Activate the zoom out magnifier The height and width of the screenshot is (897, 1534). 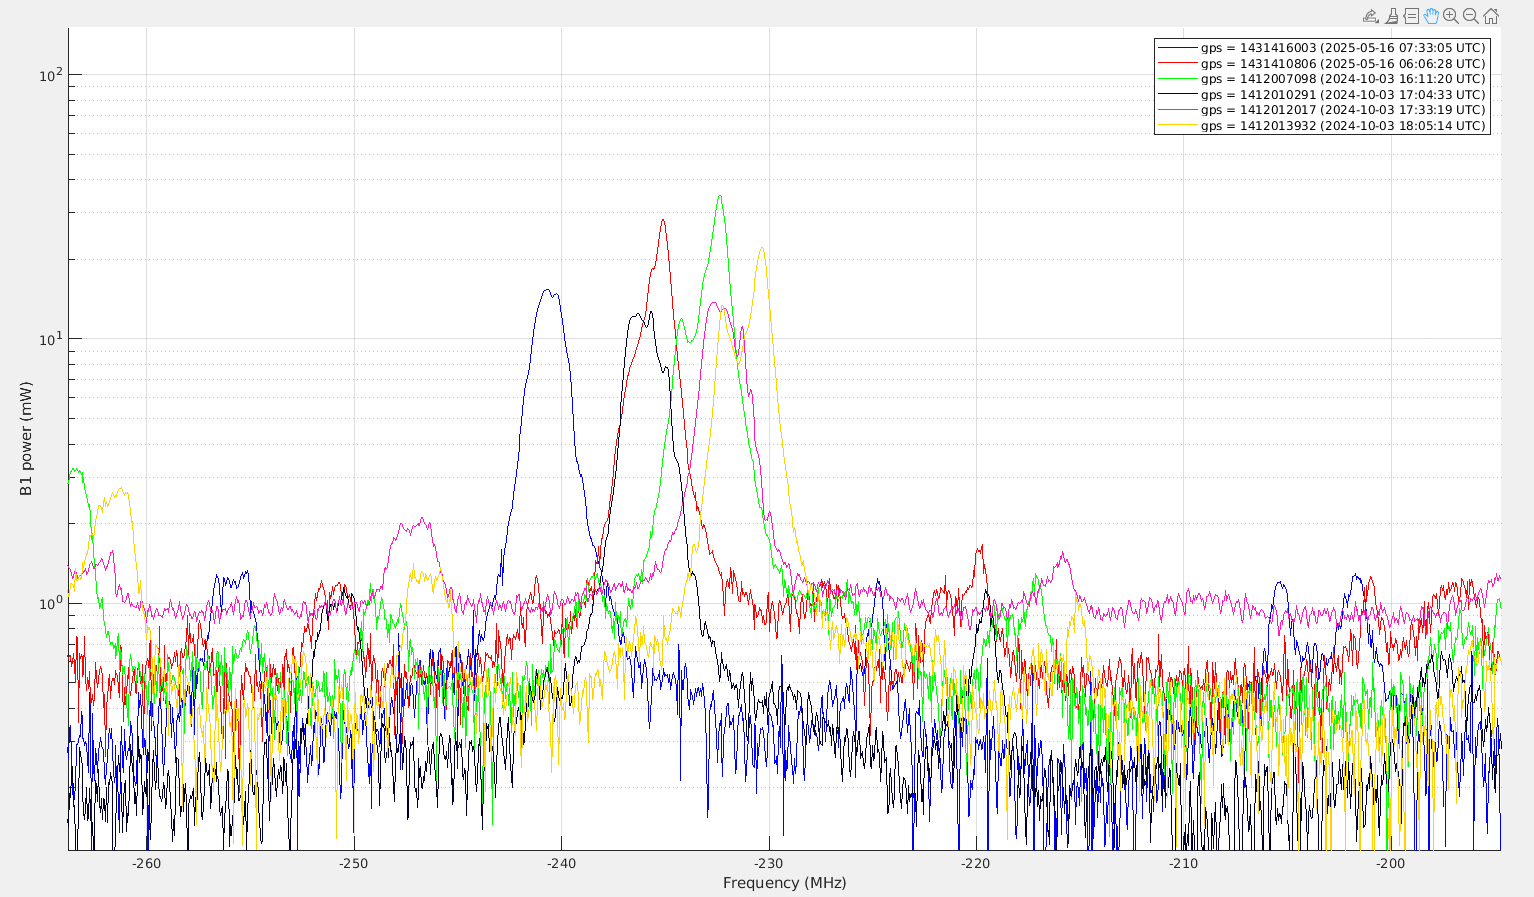[x=1471, y=16]
